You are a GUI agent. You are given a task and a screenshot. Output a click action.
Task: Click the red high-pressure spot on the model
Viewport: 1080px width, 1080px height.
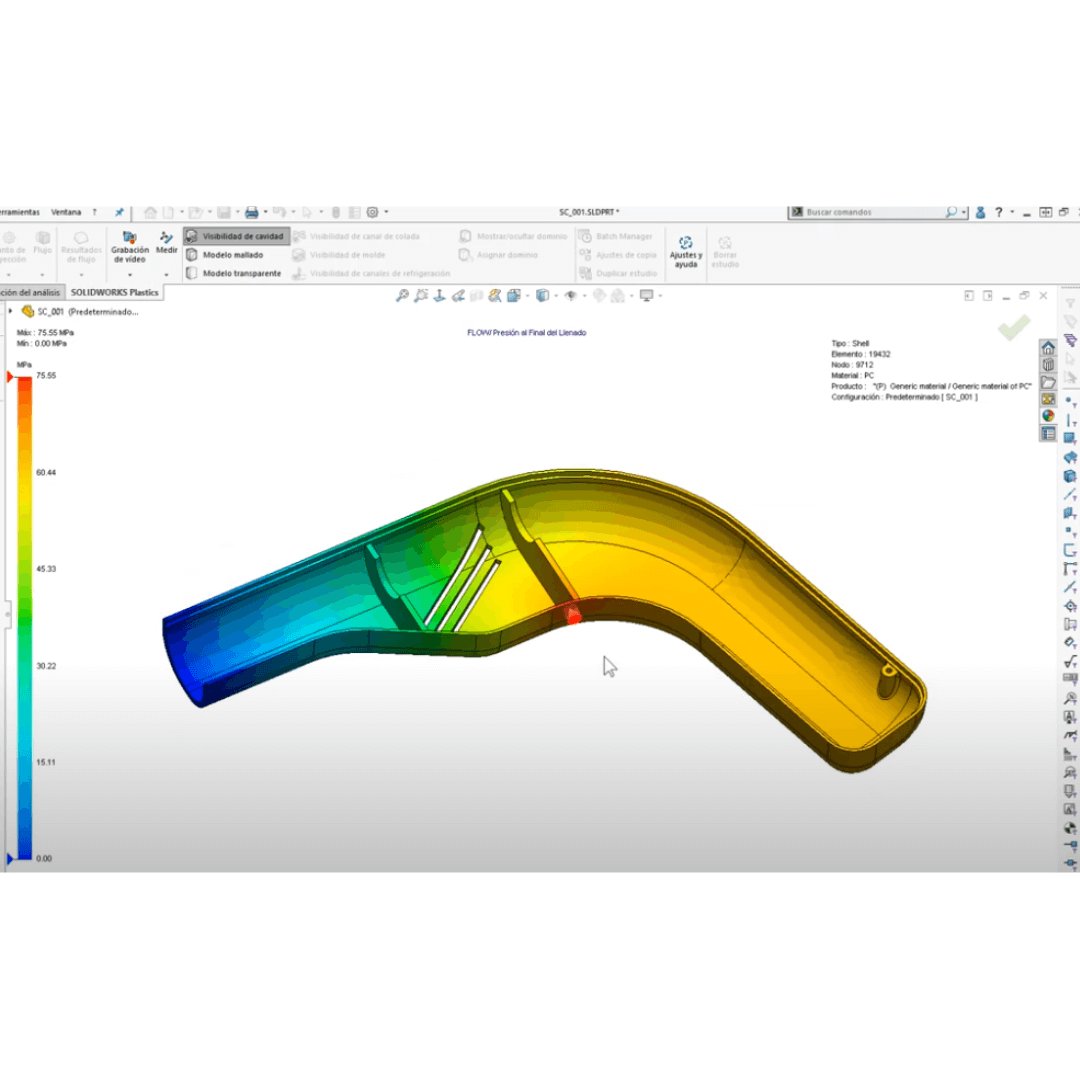click(x=573, y=614)
